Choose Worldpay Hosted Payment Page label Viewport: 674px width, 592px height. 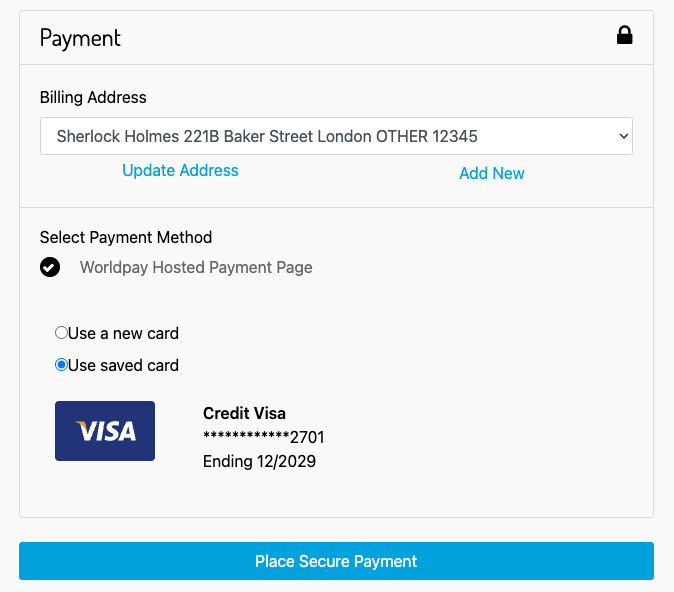point(196,267)
